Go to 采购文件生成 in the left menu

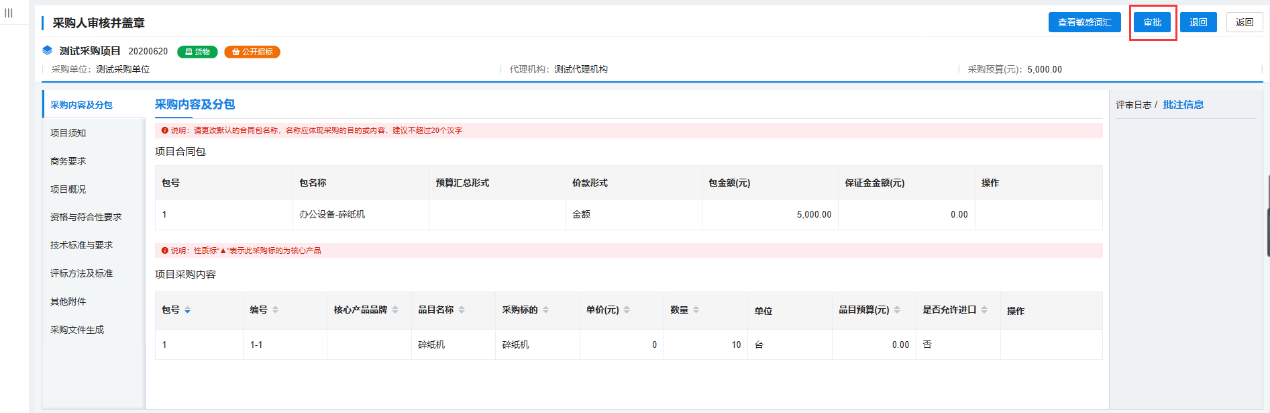pos(77,329)
